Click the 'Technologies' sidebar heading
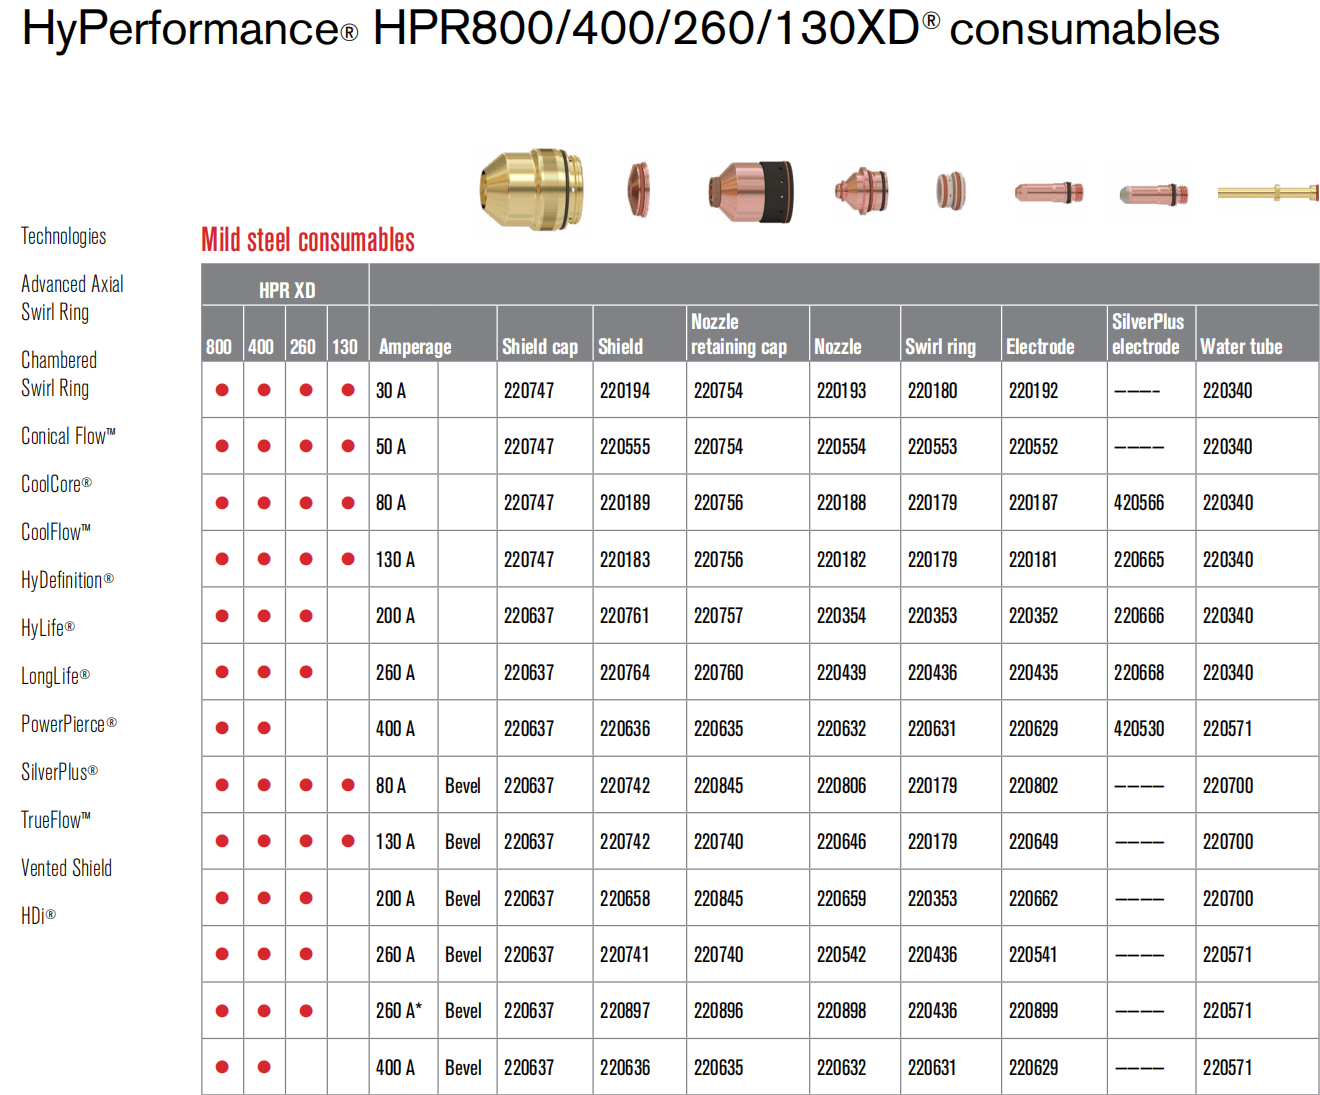Viewport: 1320px width, 1095px height. (63, 236)
